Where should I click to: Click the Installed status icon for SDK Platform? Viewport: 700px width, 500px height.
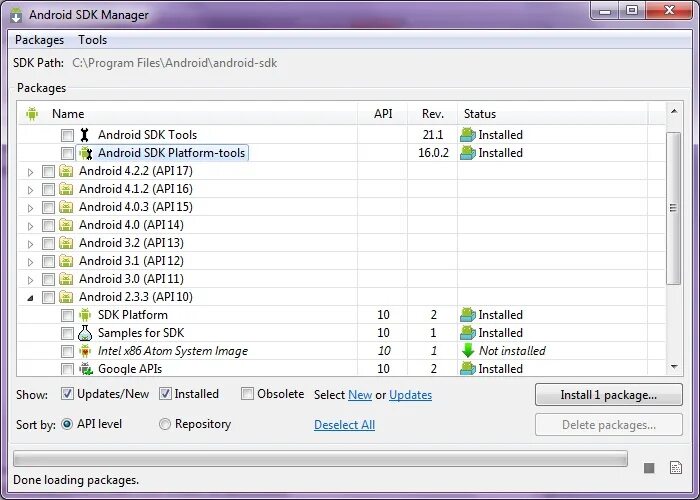click(x=467, y=315)
